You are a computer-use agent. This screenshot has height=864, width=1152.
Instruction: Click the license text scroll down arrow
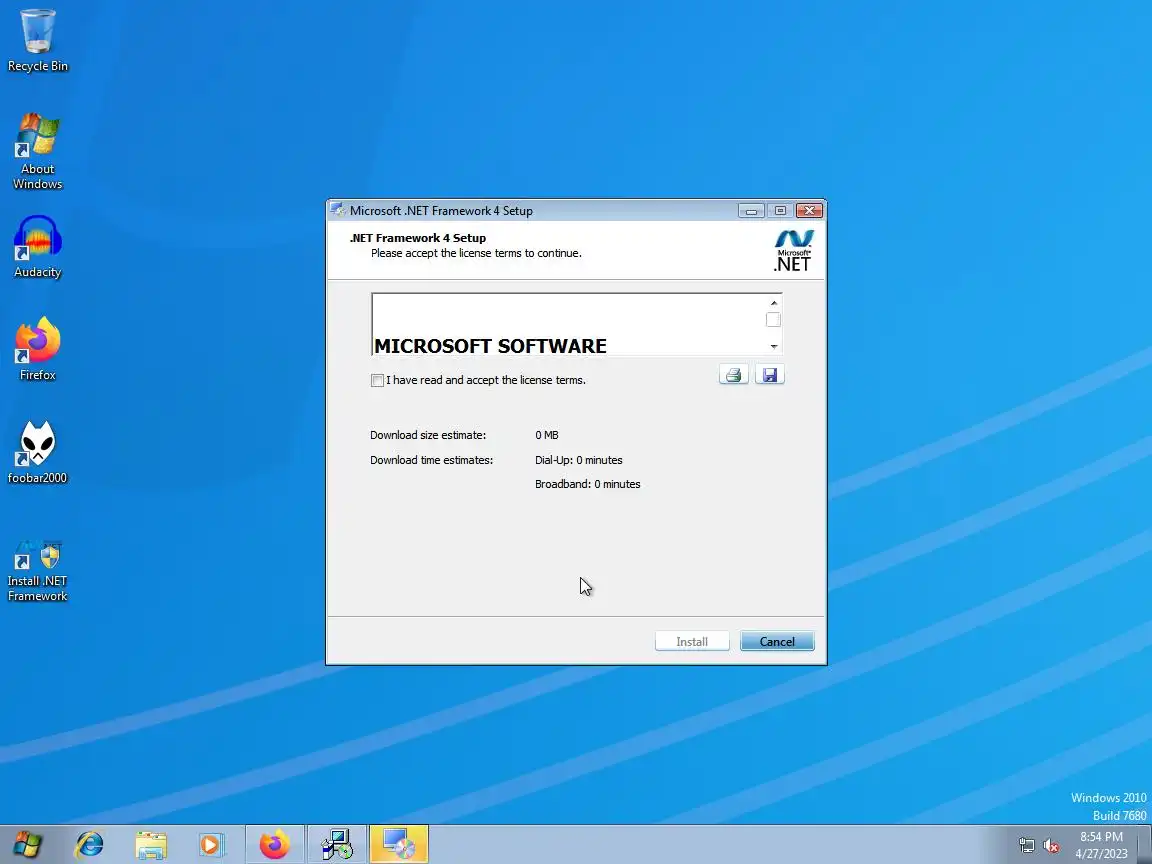click(x=774, y=346)
